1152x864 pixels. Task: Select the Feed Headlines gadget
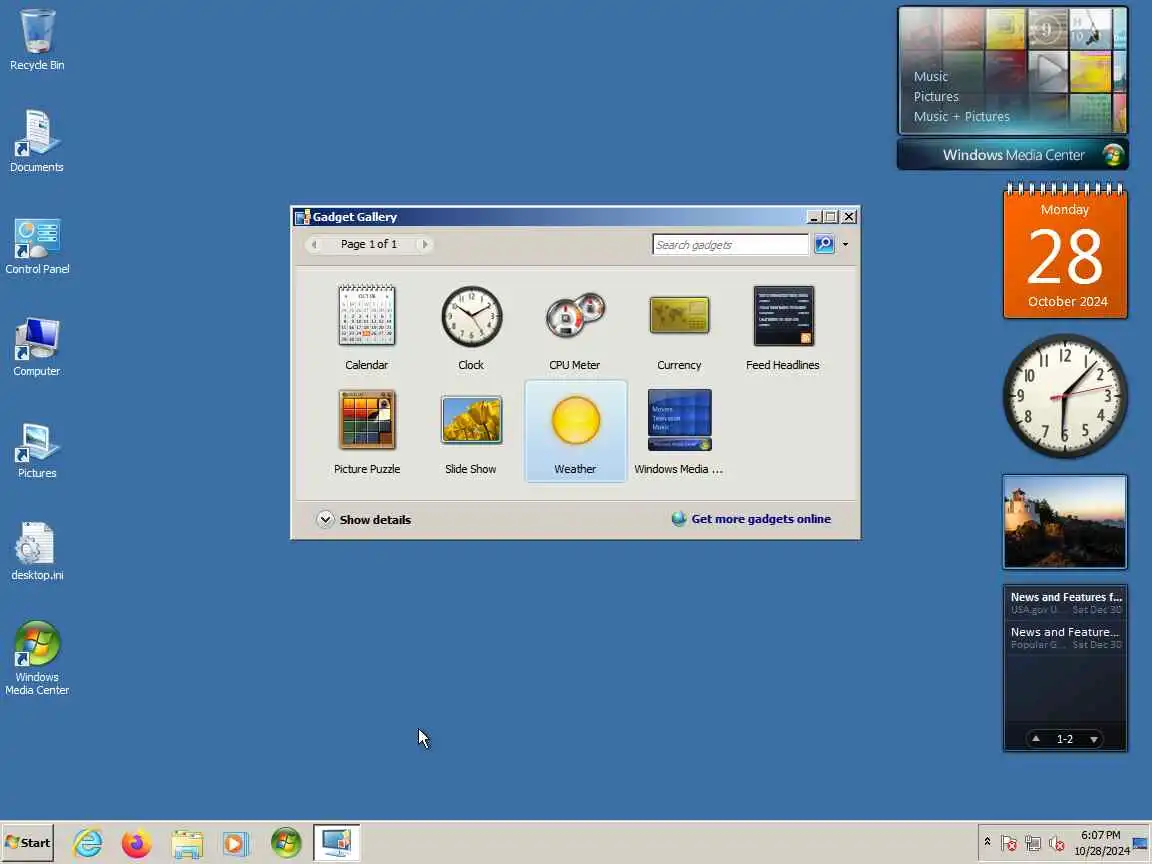[782, 328]
